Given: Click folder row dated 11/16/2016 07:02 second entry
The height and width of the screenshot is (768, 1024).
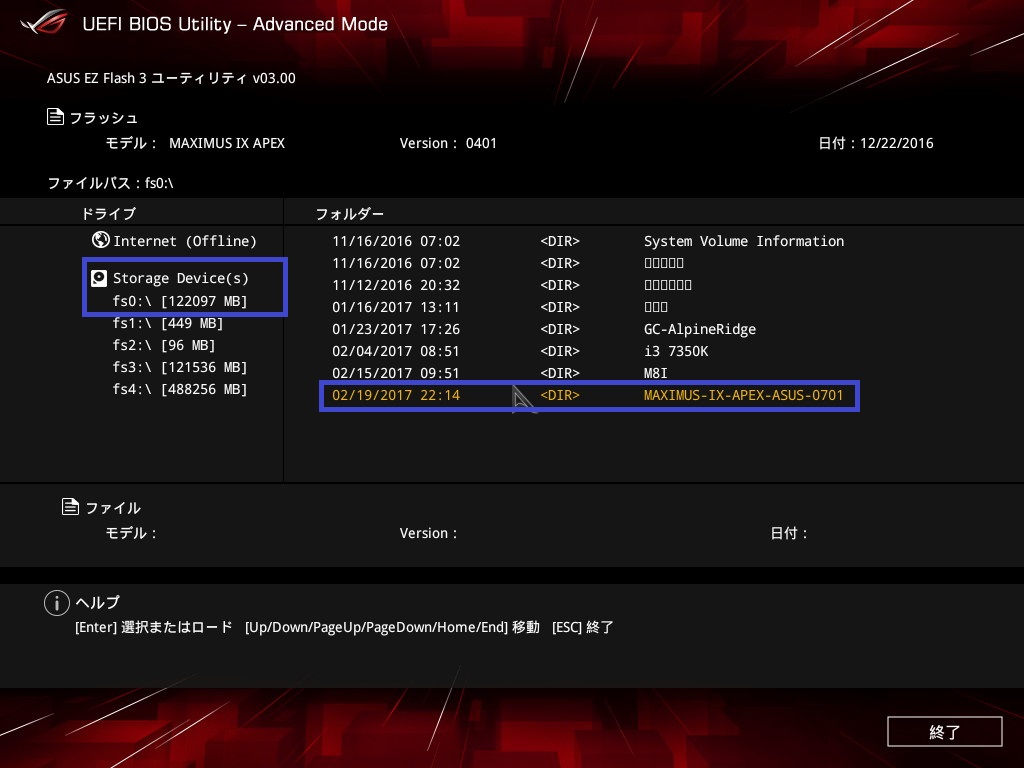Looking at the screenshot, I should [x=507, y=263].
